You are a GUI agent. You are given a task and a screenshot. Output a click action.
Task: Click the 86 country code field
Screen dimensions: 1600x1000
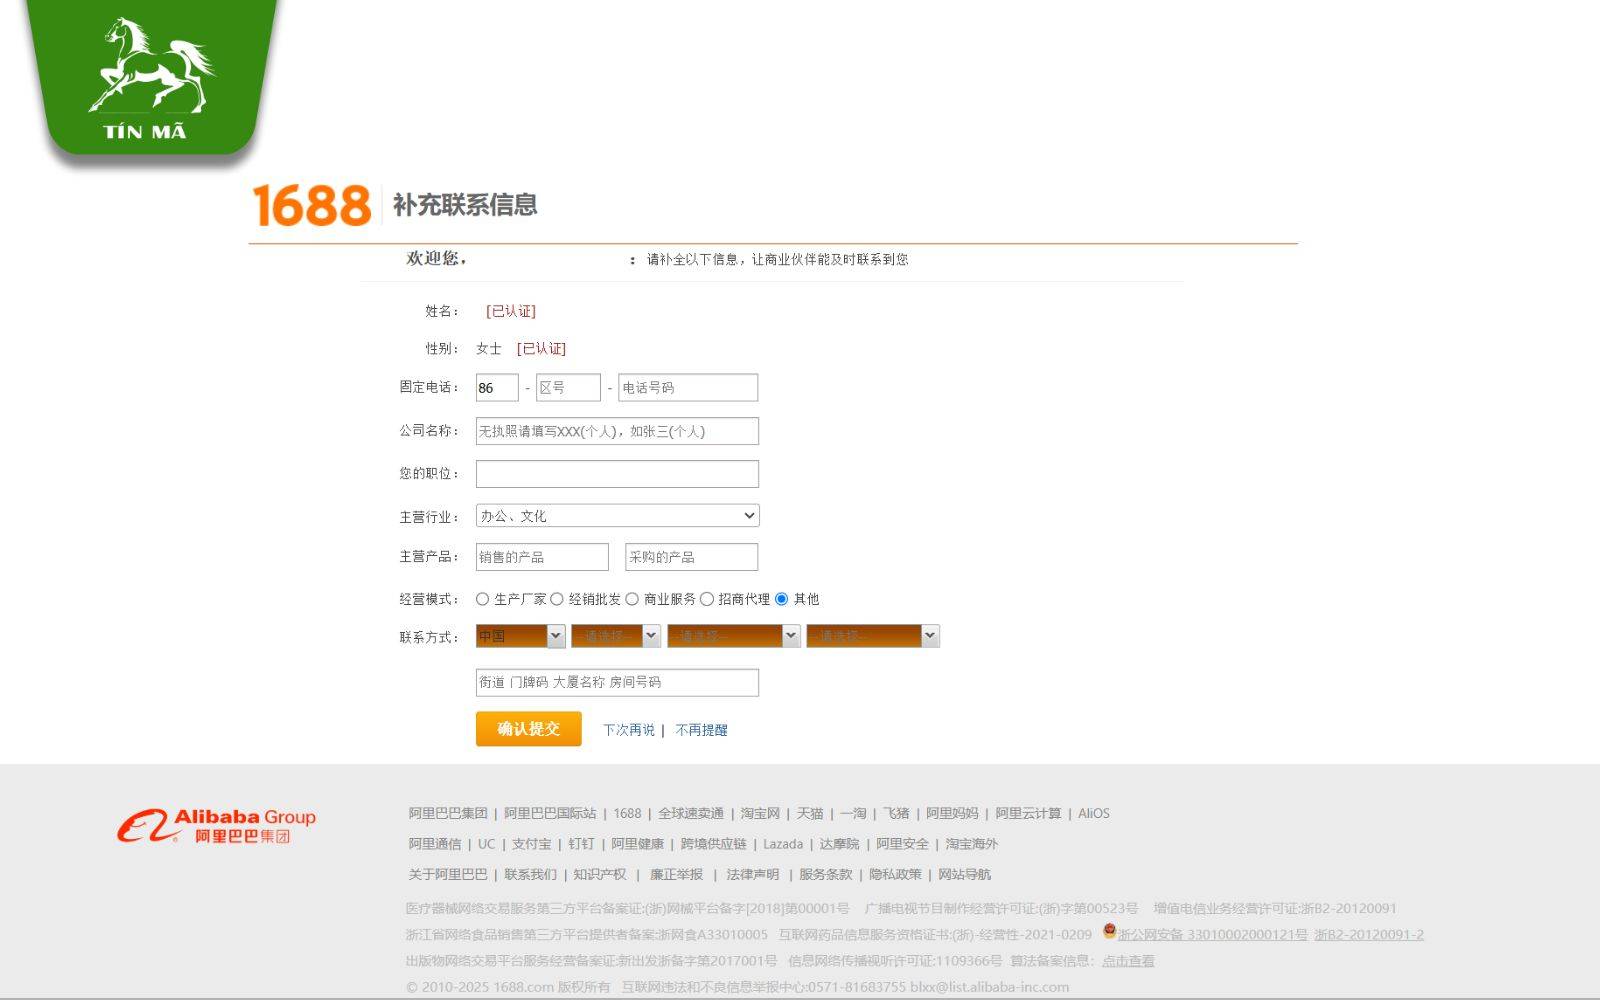[497, 388]
